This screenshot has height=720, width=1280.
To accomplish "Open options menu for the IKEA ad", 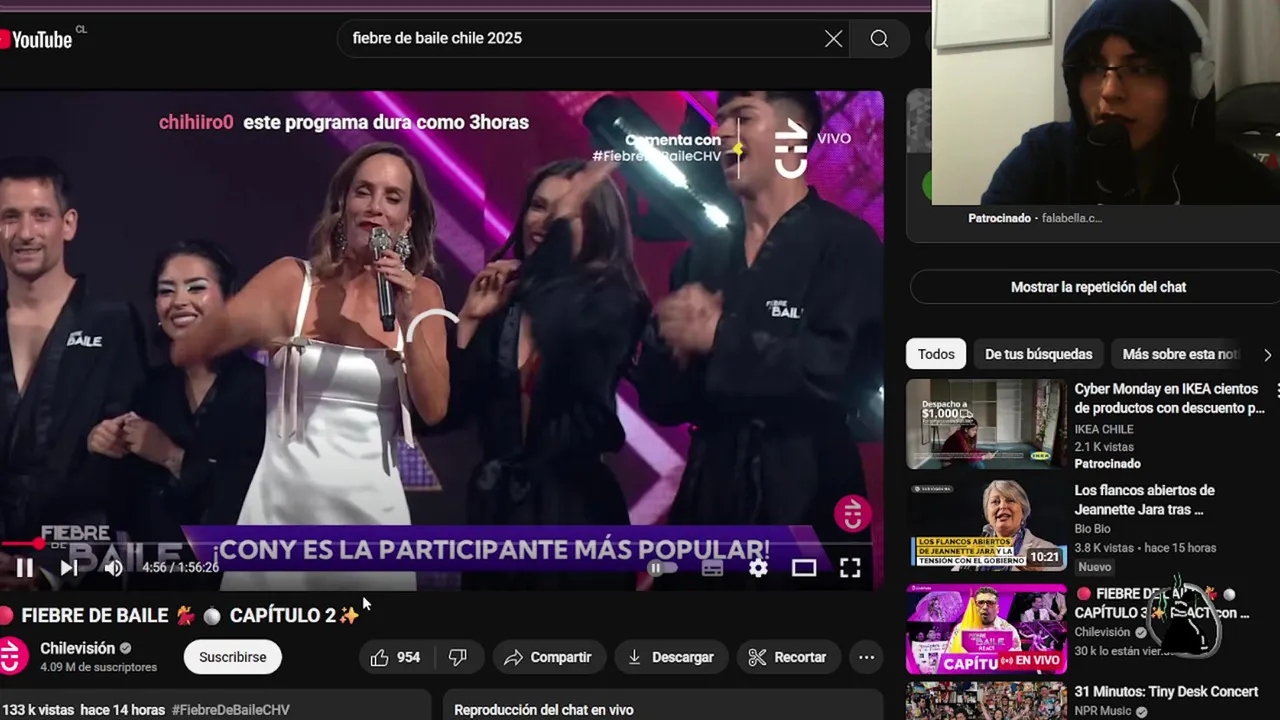I will tap(1276, 390).
